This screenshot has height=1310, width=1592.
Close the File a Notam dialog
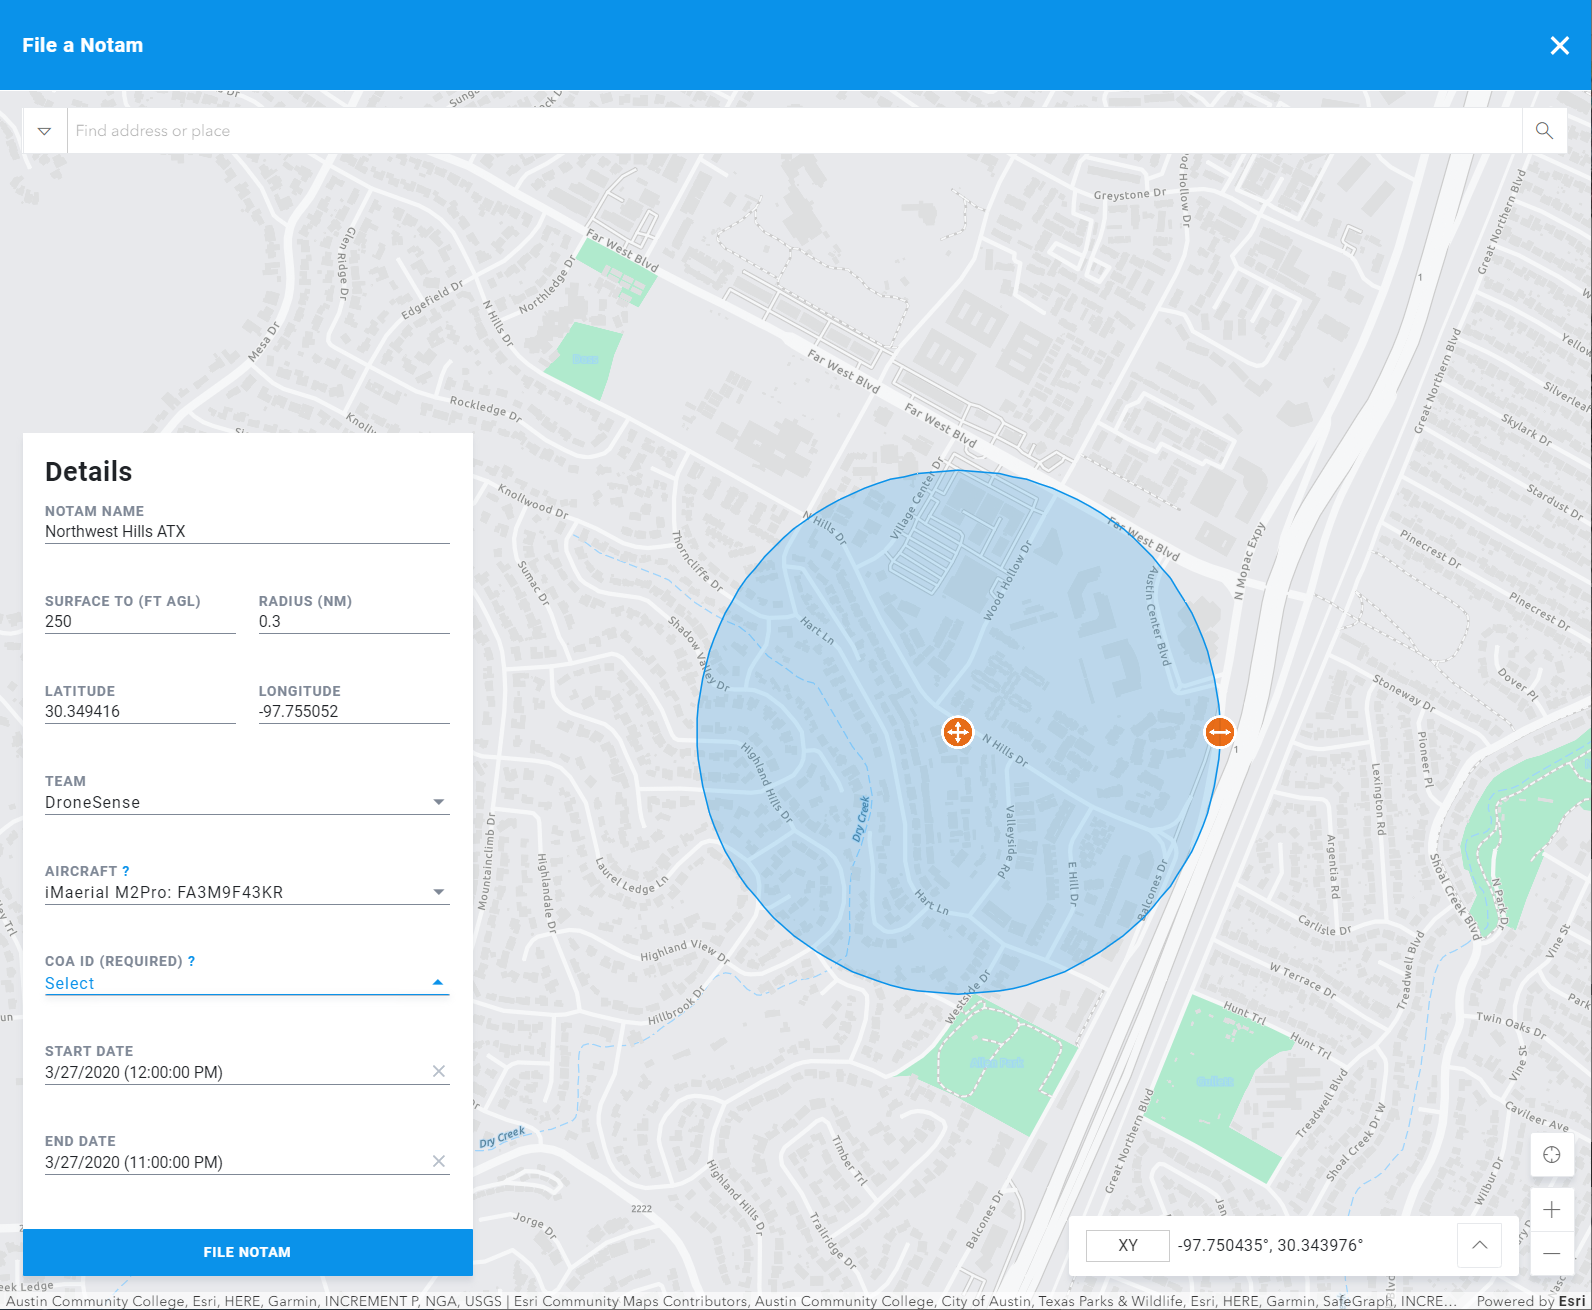click(1559, 45)
